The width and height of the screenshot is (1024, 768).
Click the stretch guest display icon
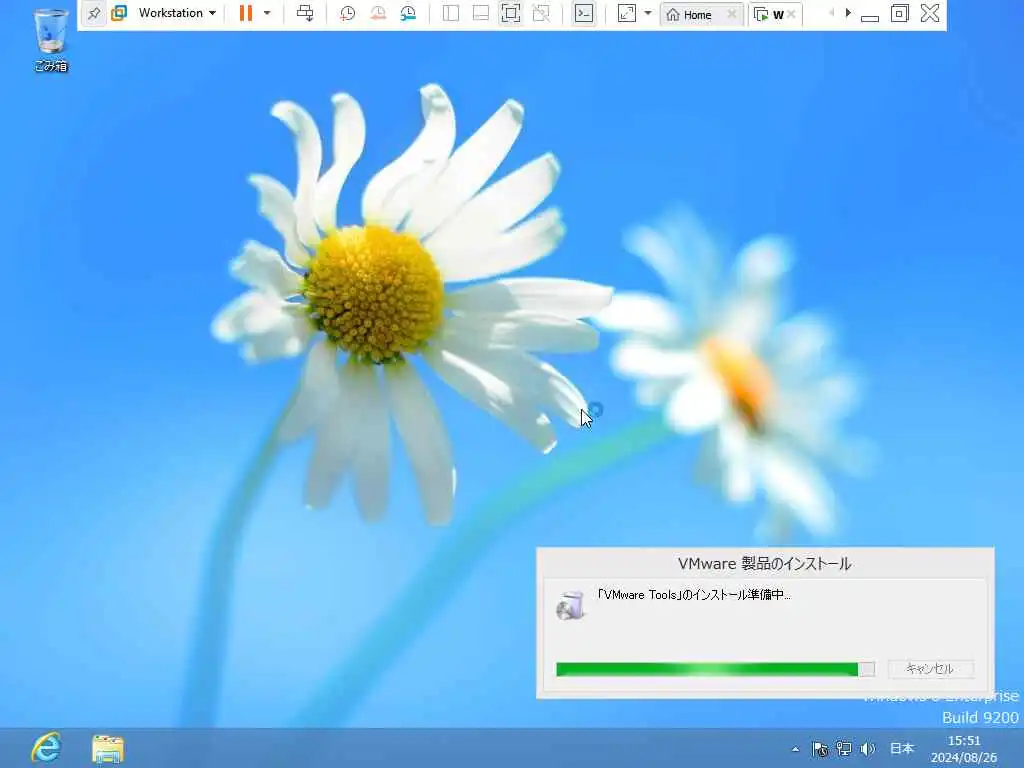[627, 13]
